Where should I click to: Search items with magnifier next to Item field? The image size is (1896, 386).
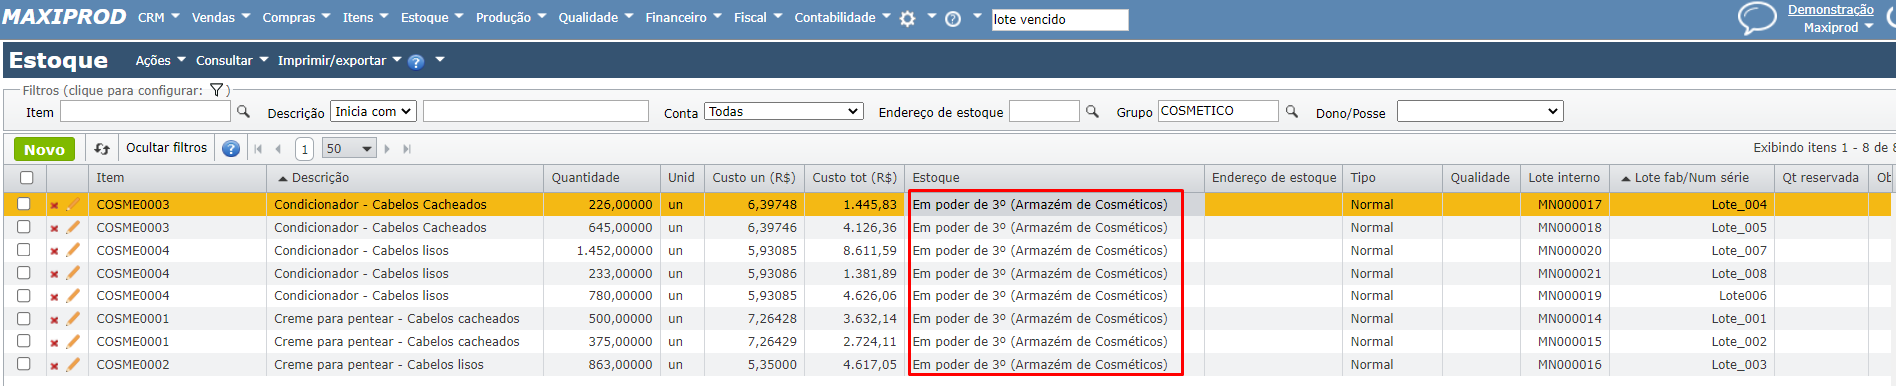[x=243, y=112]
